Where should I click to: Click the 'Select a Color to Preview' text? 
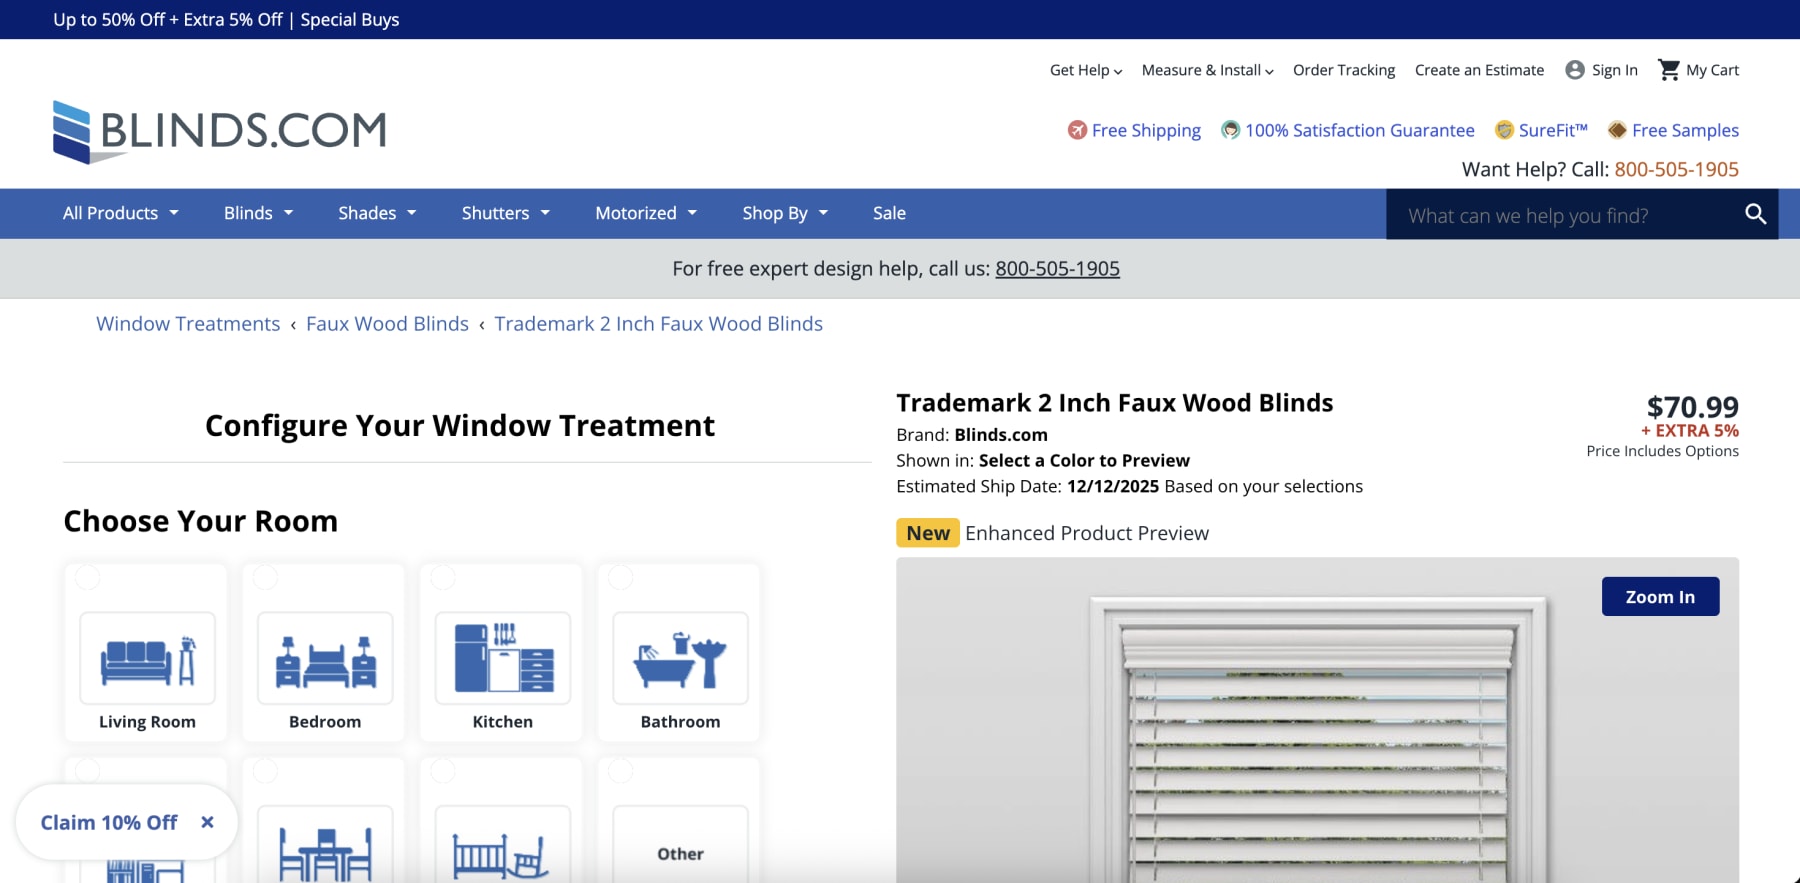tap(1084, 460)
